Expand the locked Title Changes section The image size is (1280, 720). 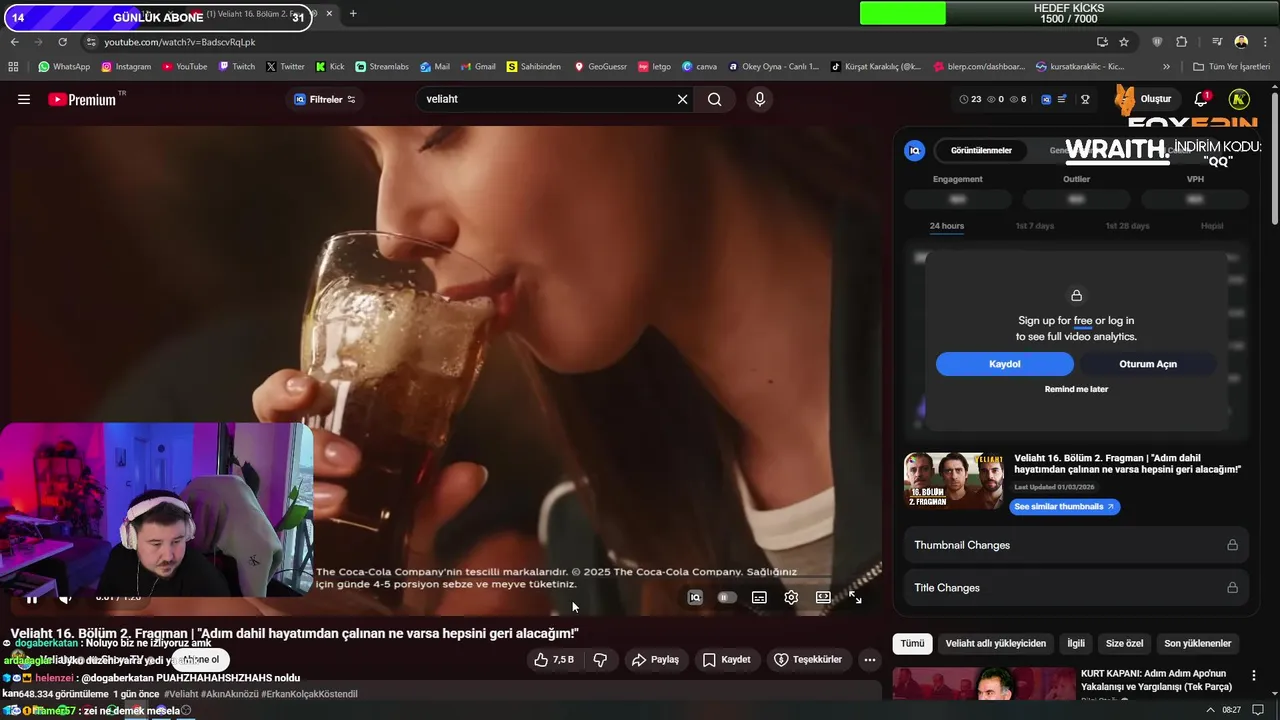pos(1076,588)
